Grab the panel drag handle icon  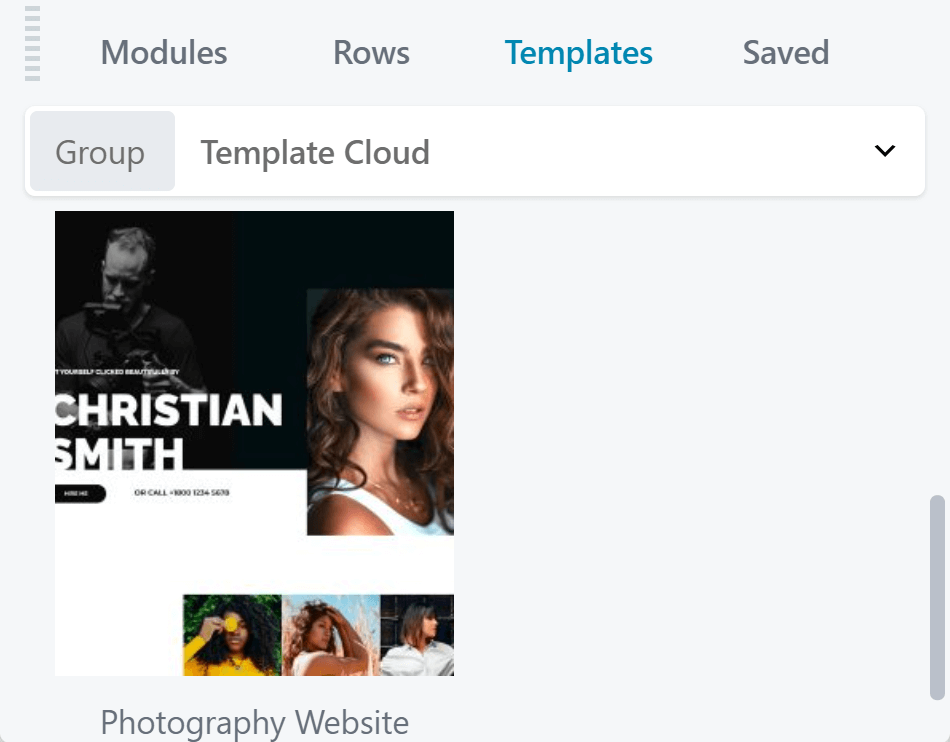coord(32,44)
